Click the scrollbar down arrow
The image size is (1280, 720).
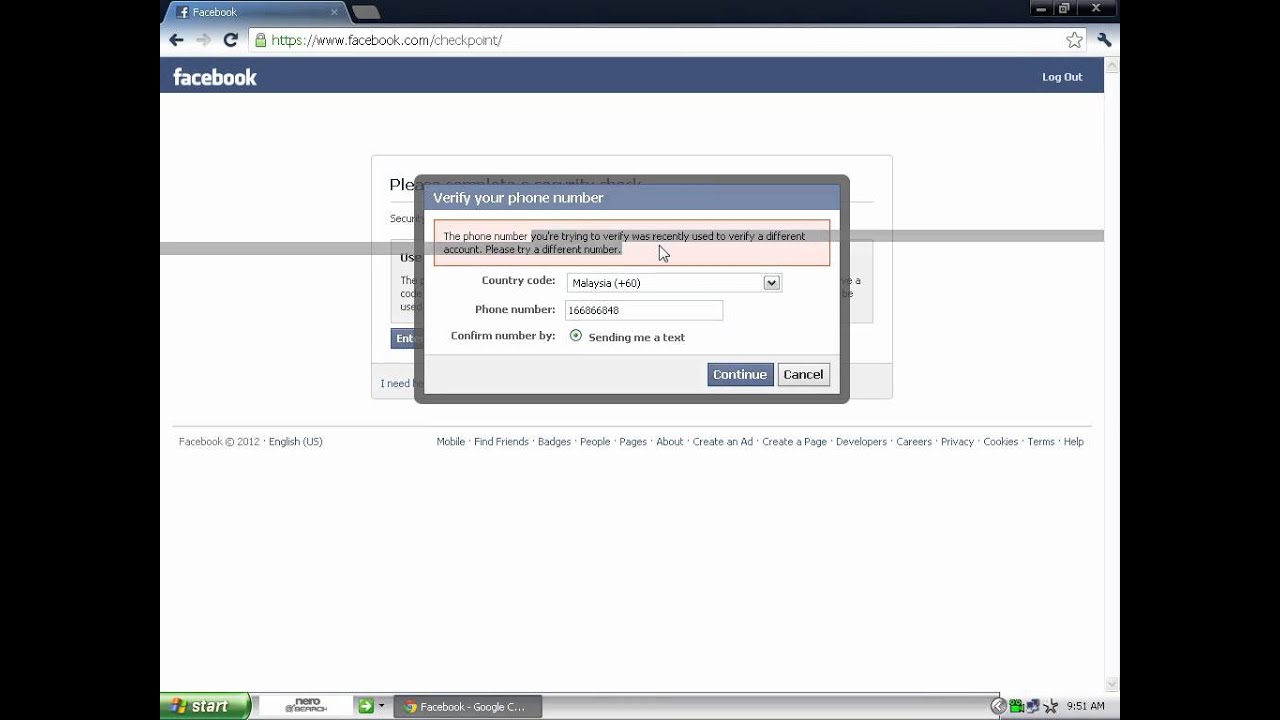point(1112,682)
